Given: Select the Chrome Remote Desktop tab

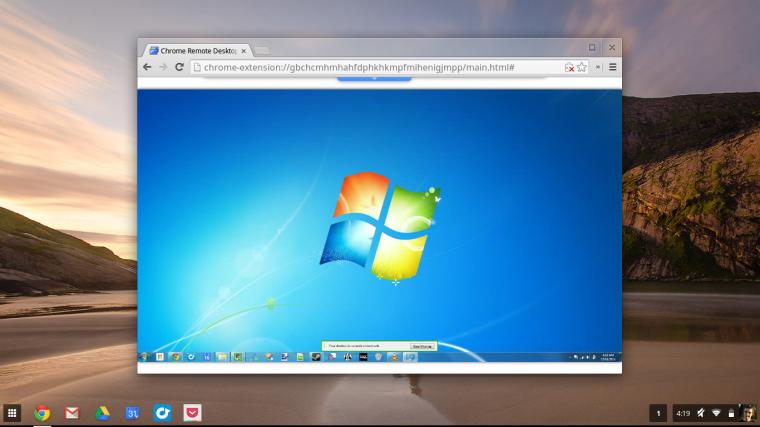Looking at the screenshot, I should 197,50.
